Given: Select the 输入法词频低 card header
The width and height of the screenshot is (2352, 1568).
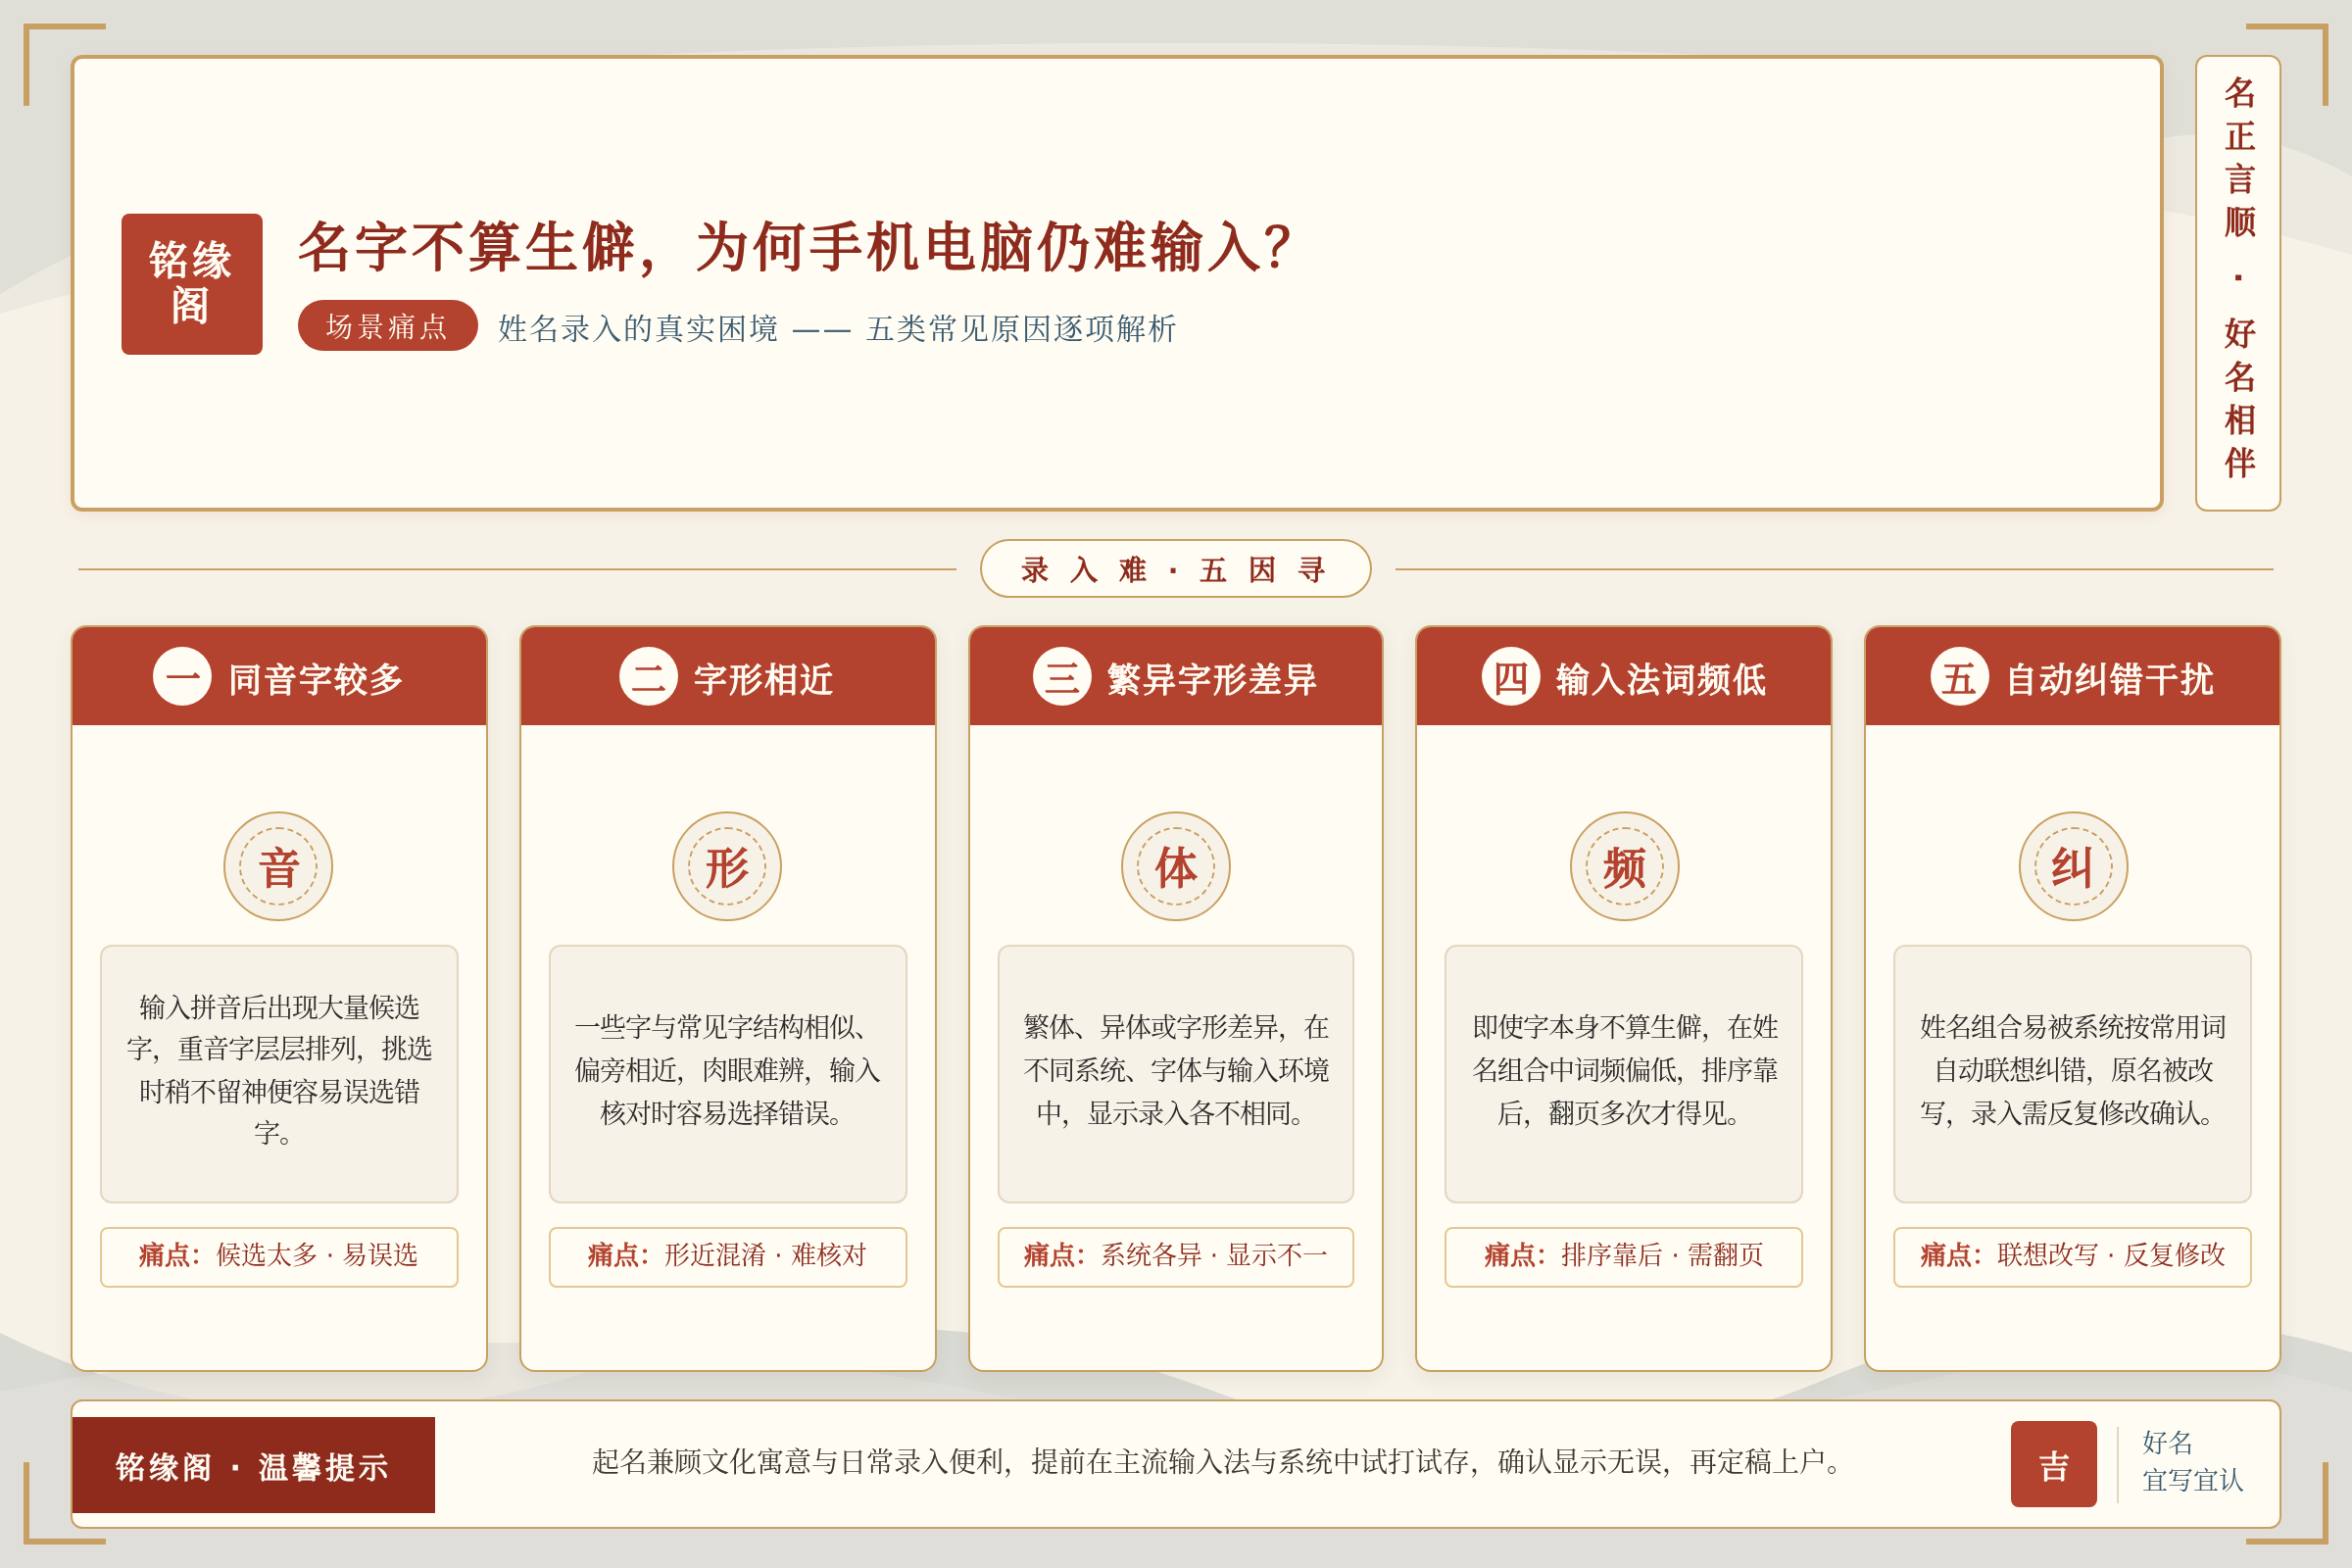Looking at the screenshot, I should 1624,677.
